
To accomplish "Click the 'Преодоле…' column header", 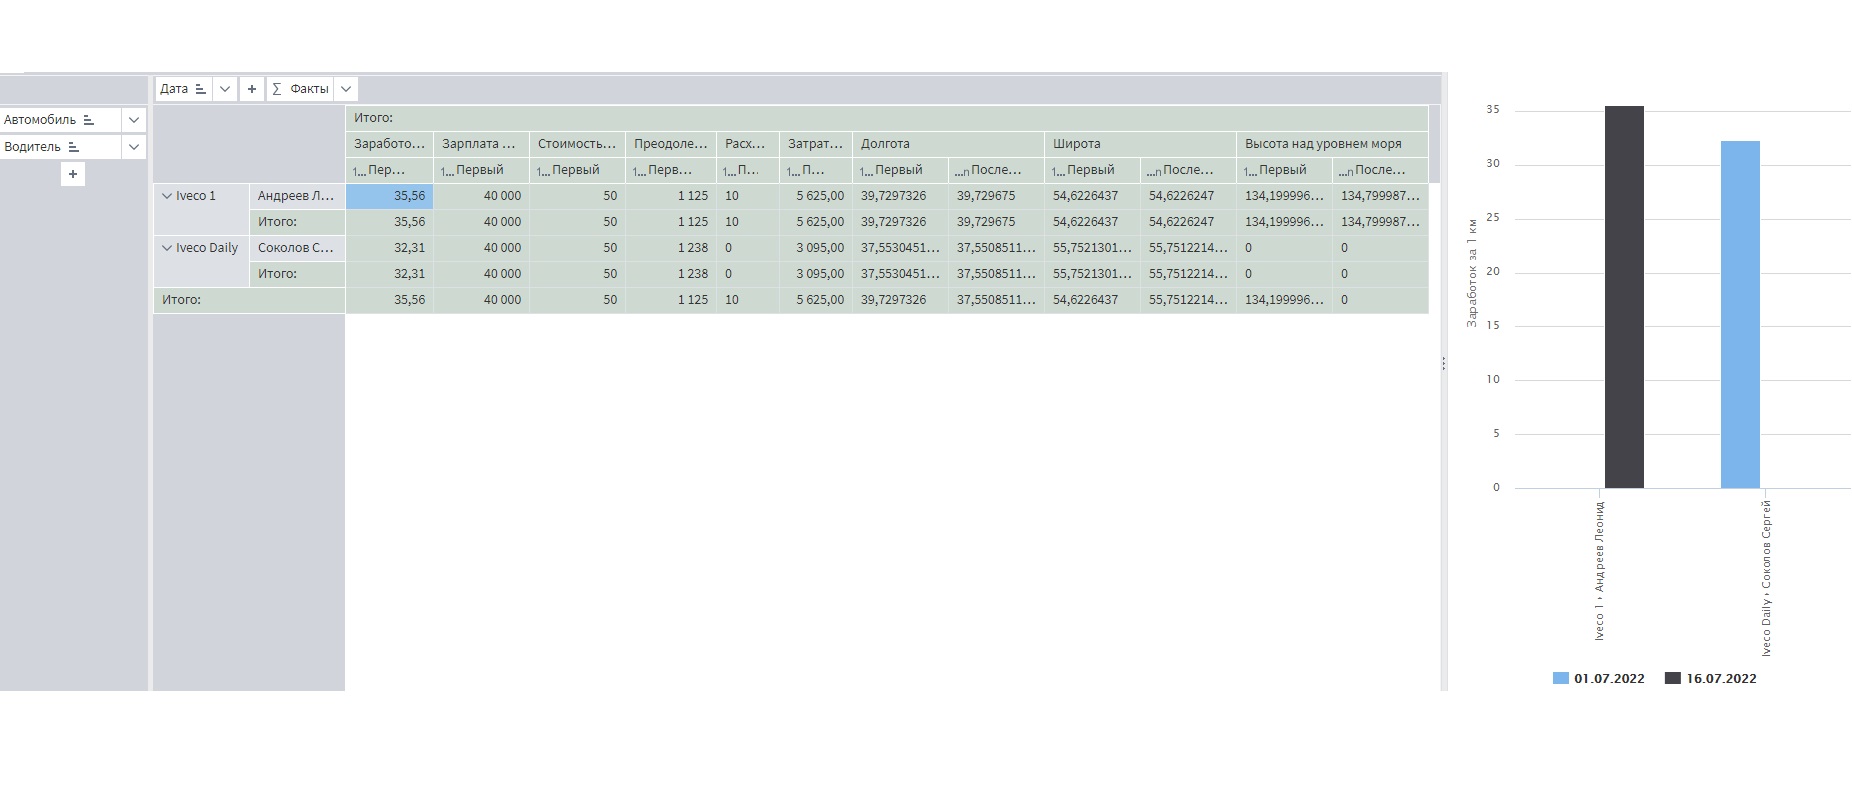I will click(x=671, y=144).
